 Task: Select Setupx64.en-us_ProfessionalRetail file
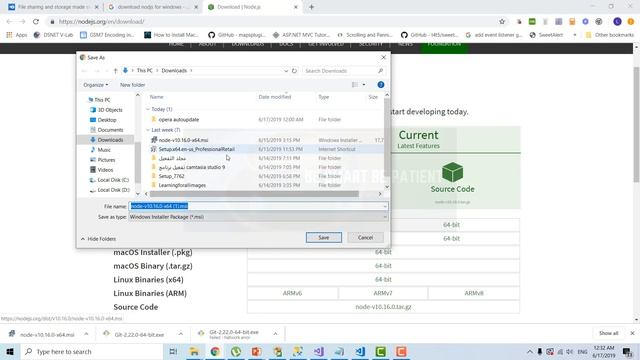pyautogui.click(x=196, y=149)
